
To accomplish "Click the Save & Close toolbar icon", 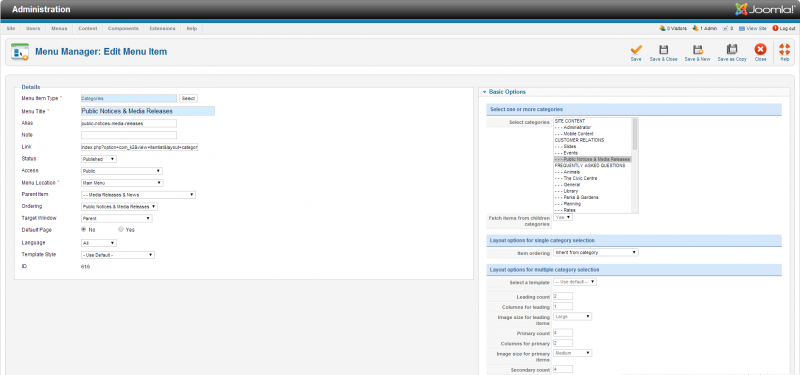I will click(x=663, y=49).
